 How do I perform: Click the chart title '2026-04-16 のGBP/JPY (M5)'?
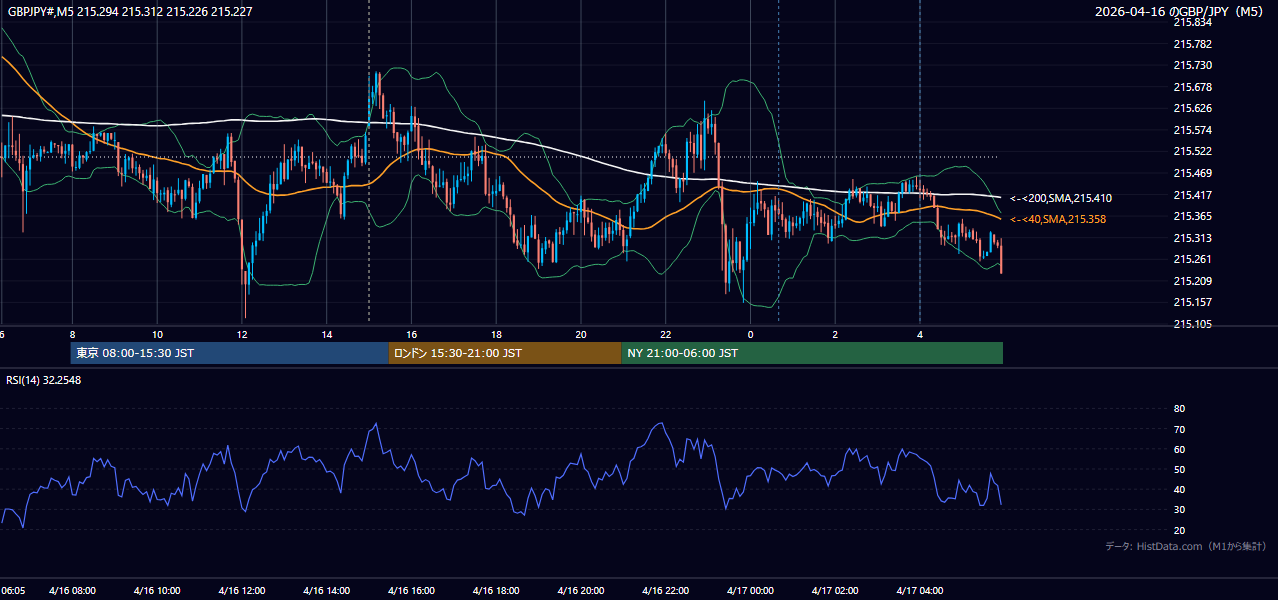point(1181,11)
